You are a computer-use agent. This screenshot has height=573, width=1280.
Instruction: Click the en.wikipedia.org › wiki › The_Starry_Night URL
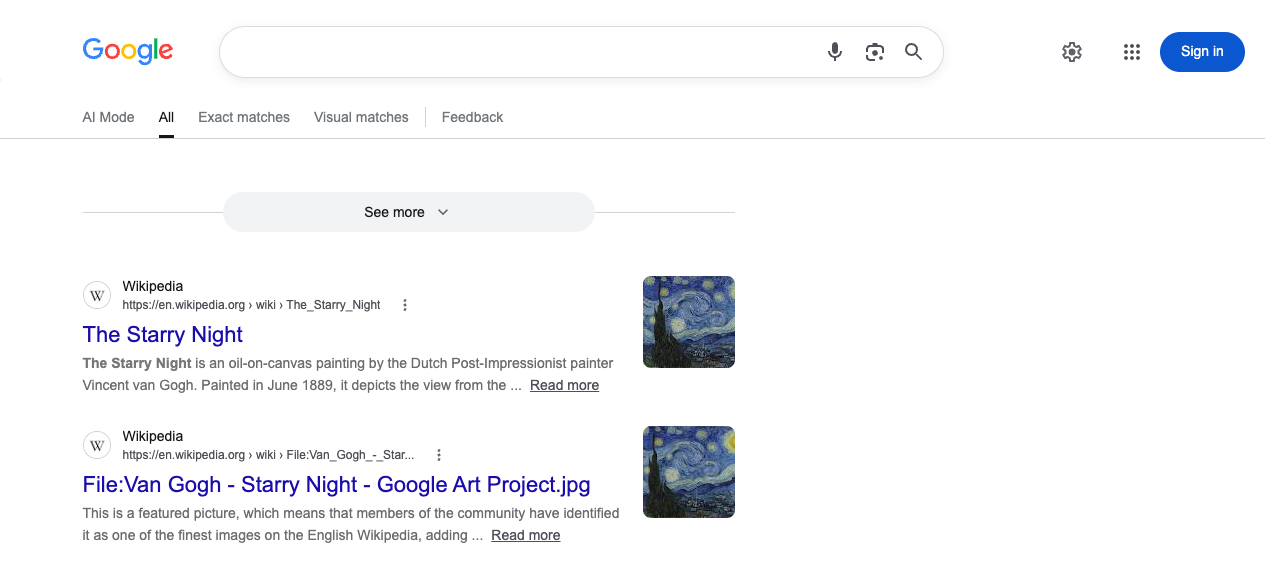tap(251, 305)
